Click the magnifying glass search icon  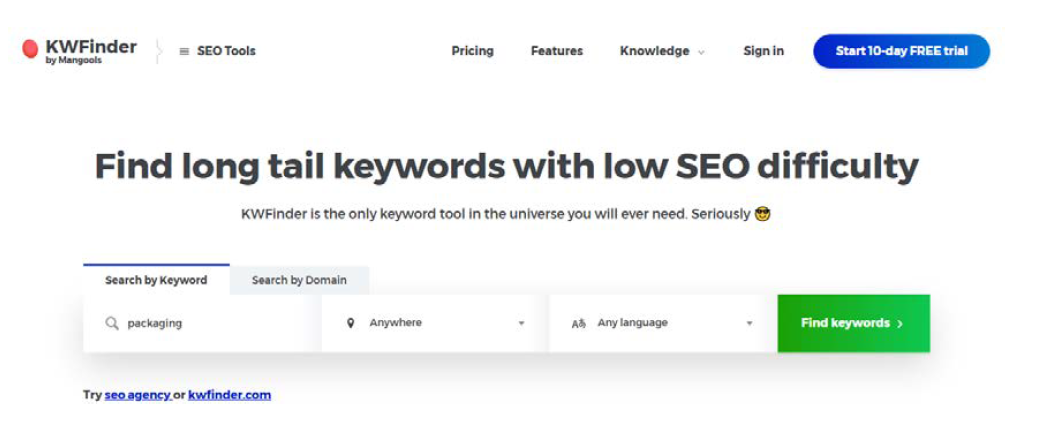(112, 323)
